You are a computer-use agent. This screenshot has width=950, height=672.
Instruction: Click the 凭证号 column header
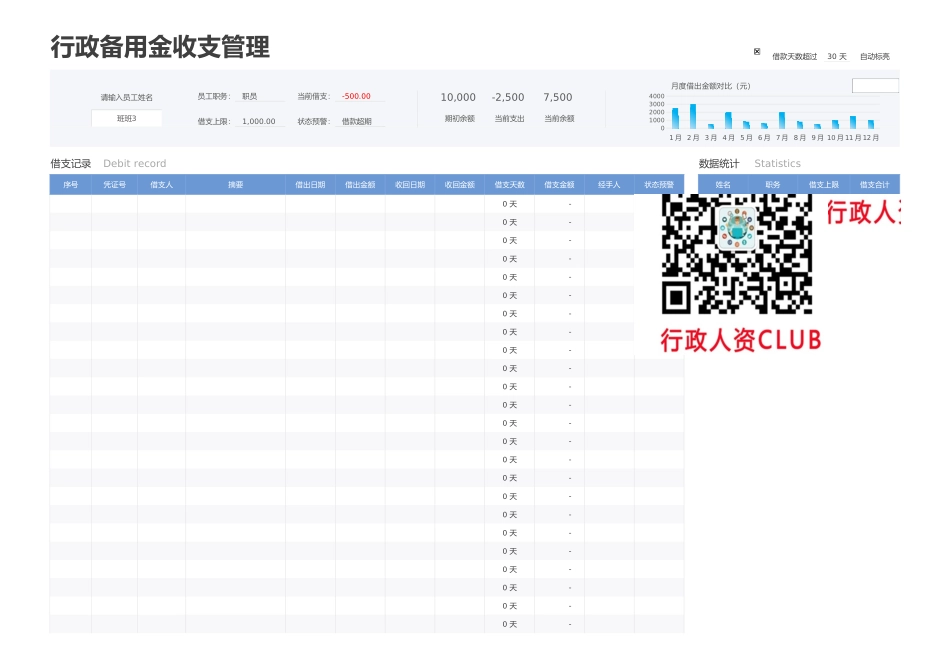(115, 184)
